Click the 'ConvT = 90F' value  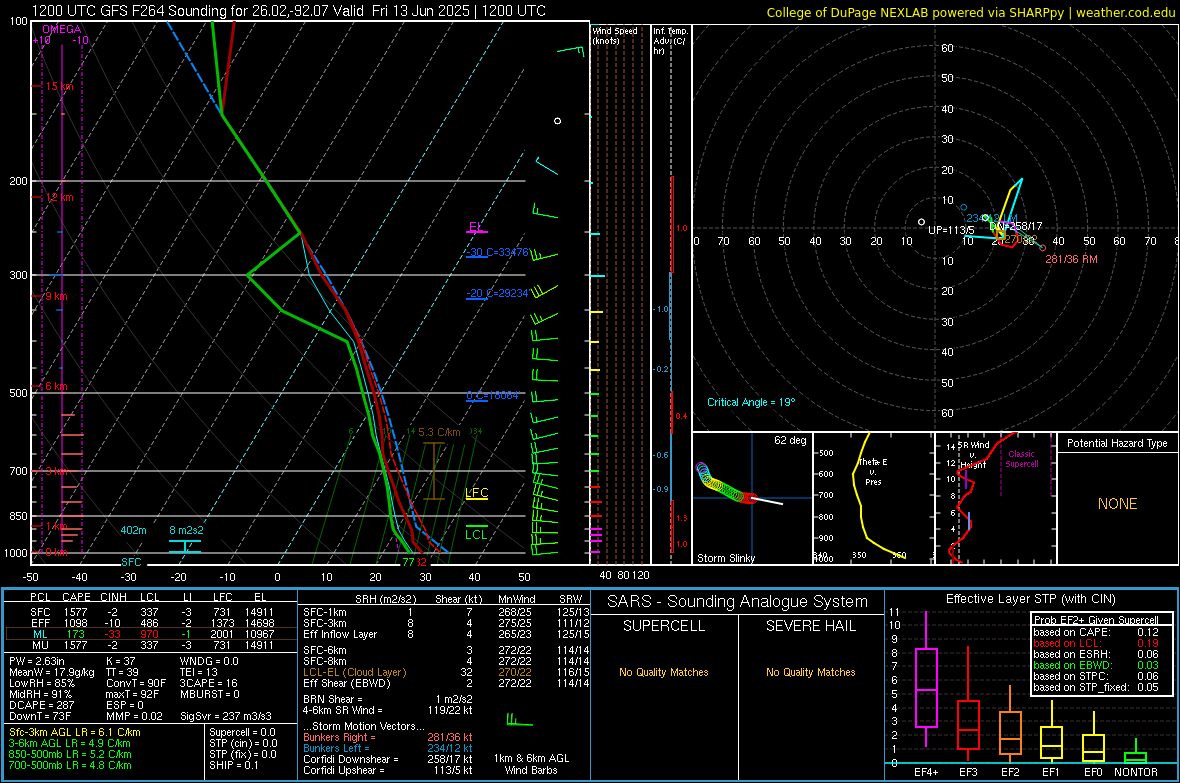136,683
